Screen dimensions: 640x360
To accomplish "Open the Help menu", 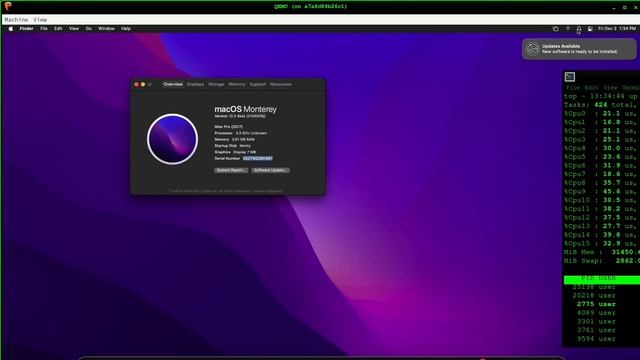I will (126, 29).
